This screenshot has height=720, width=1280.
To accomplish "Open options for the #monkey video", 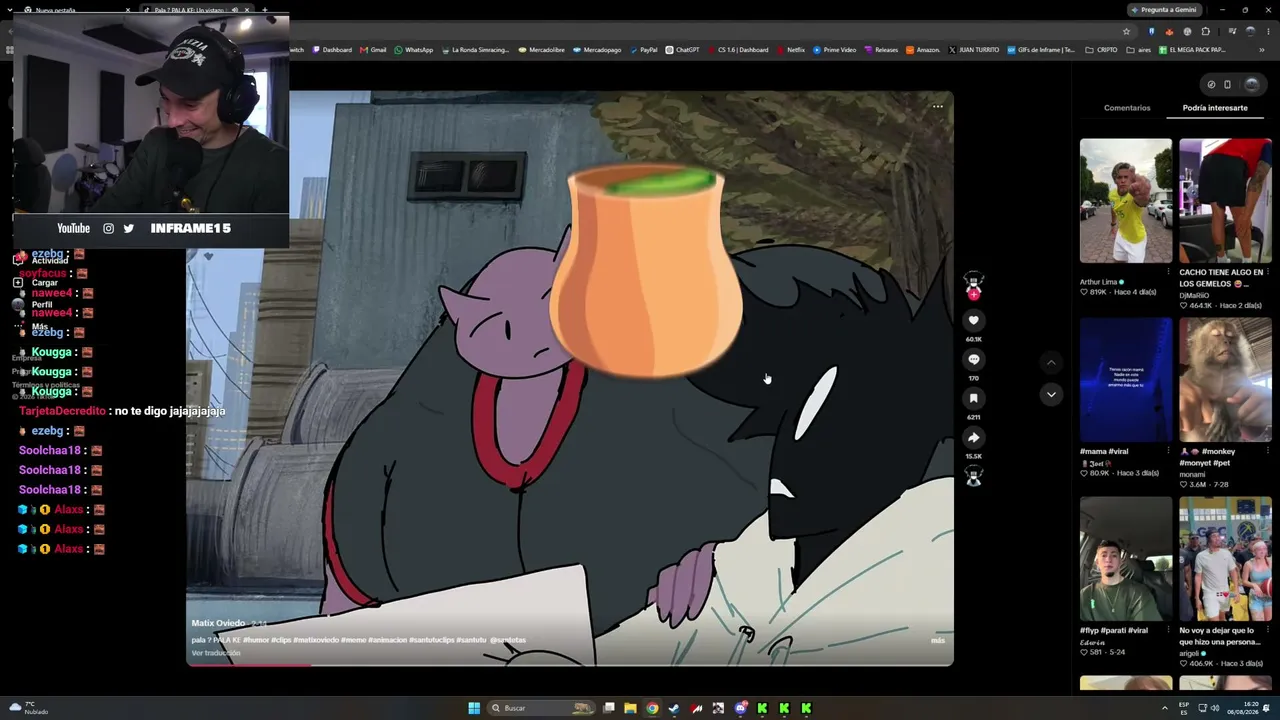I will coord(1268,452).
